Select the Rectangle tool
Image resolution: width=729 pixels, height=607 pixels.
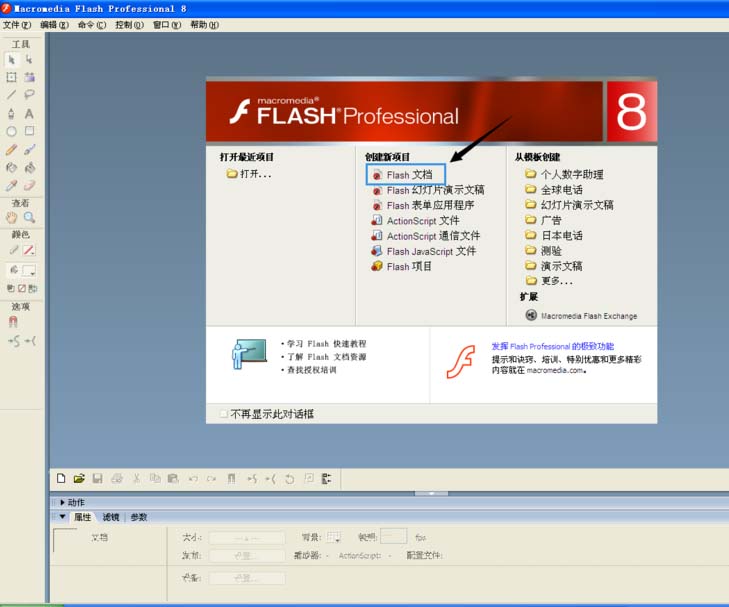click(x=29, y=131)
